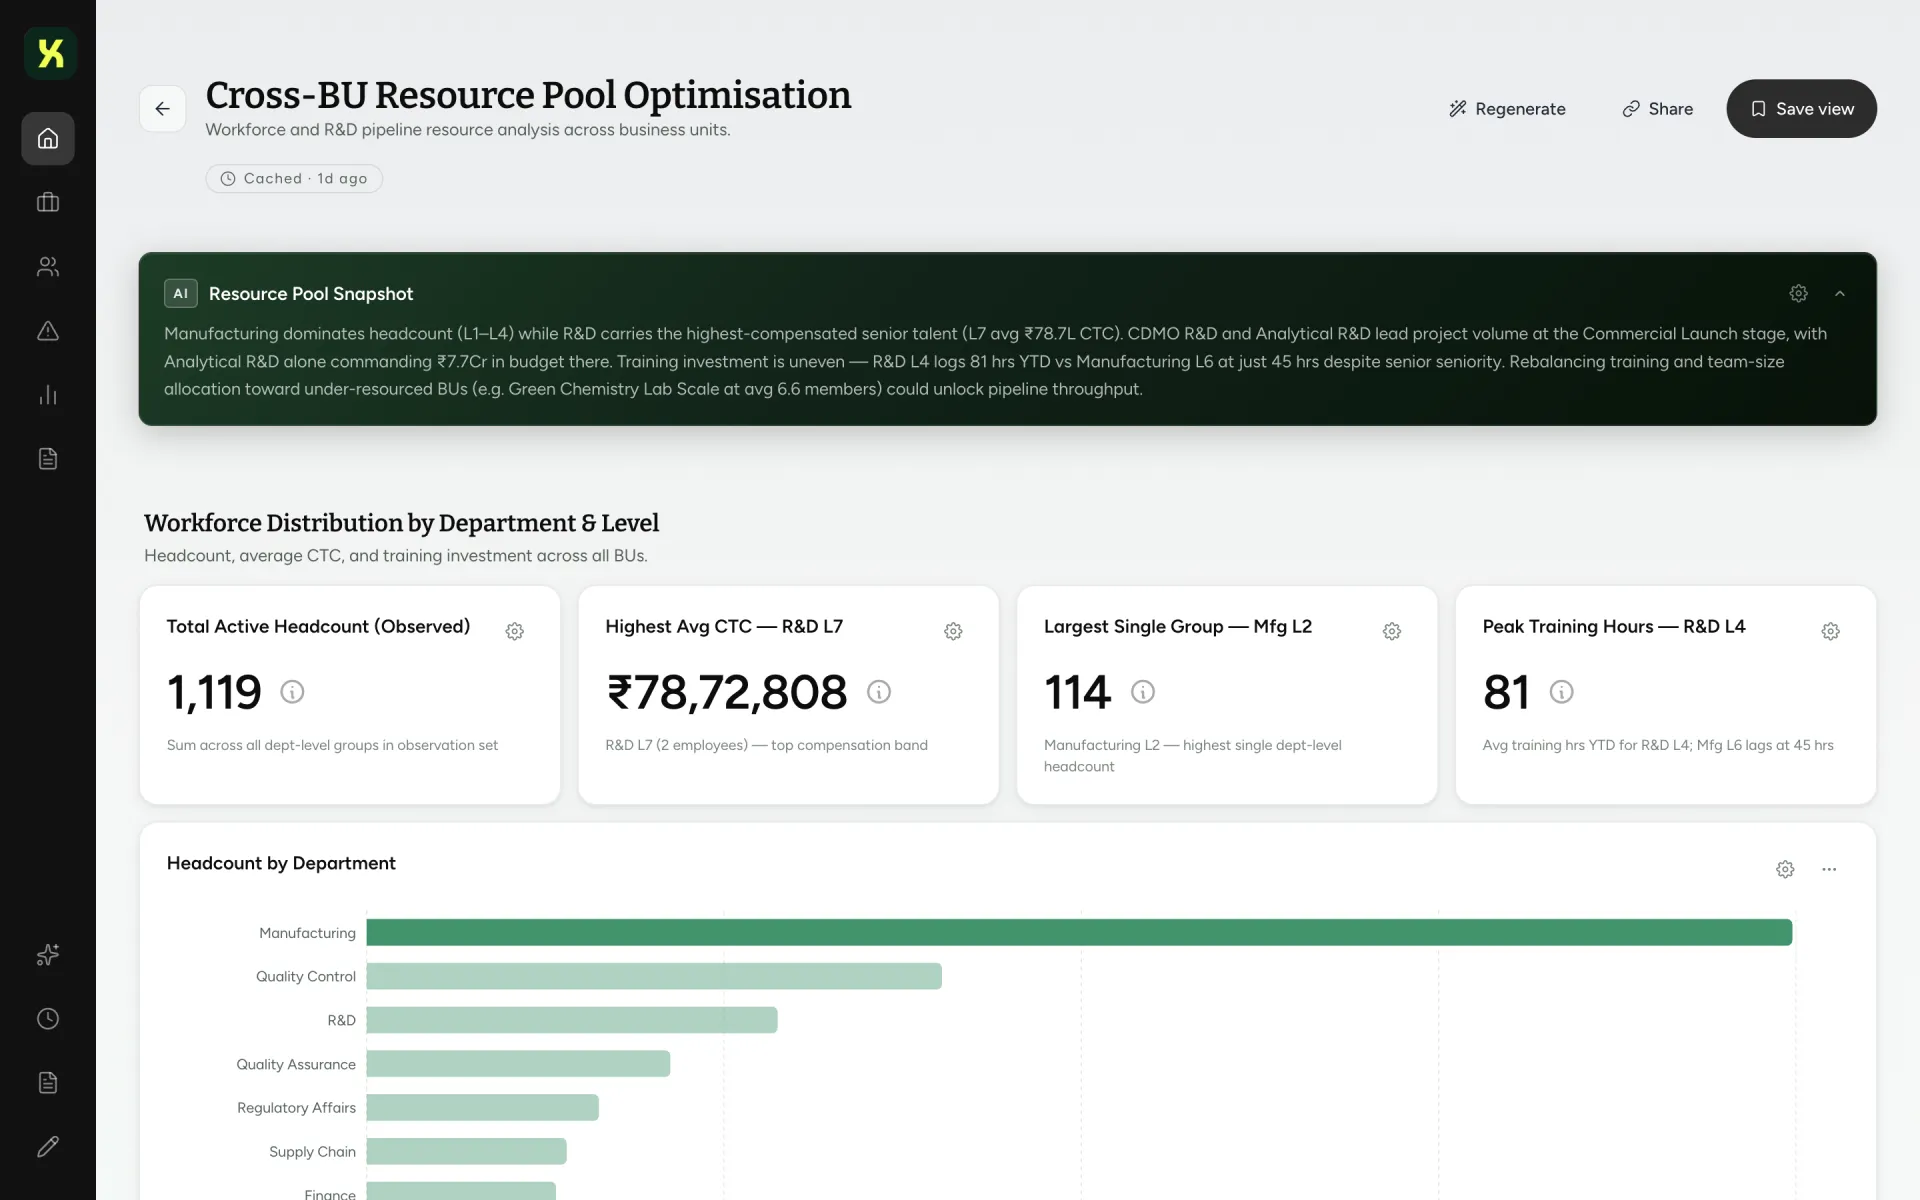Image resolution: width=1920 pixels, height=1200 pixels.
Task: Open the upper document sidebar icon
Action: 48,459
